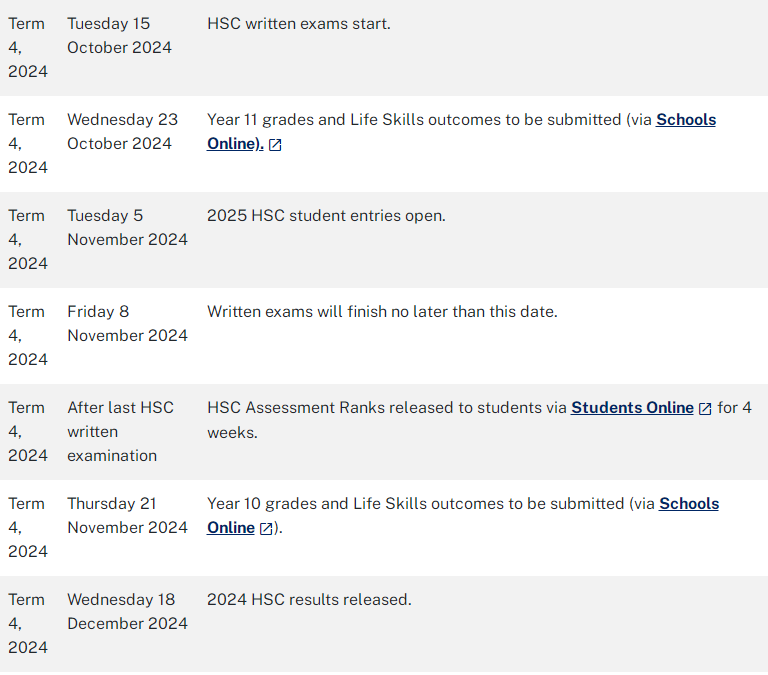Open Schools Online link in Year 10 row
The height and width of the screenshot is (675, 768).
click(x=689, y=504)
